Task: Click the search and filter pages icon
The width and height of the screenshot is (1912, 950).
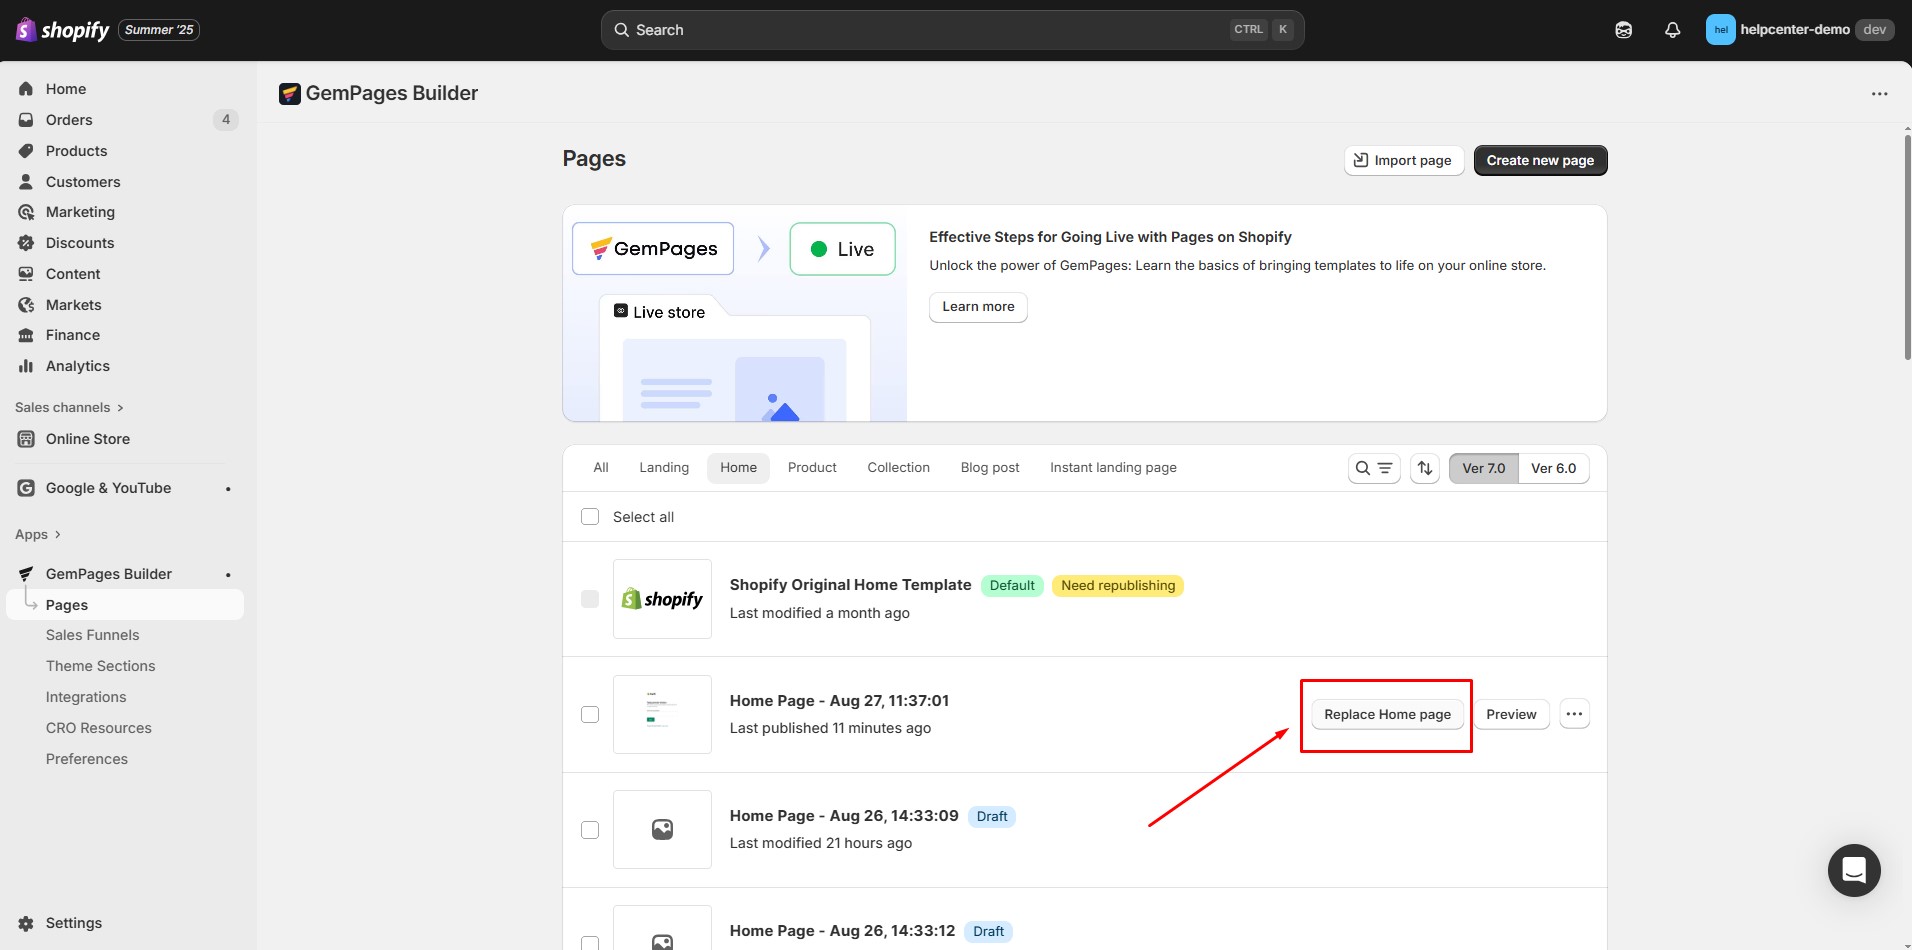Action: (x=1374, y=468)
